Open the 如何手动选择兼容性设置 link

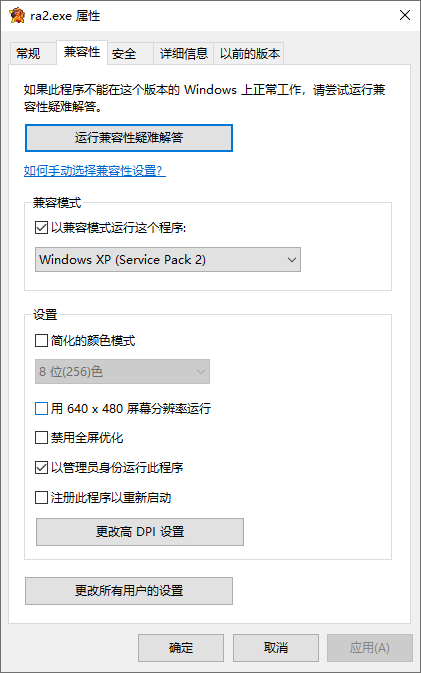tap(94, 171)
